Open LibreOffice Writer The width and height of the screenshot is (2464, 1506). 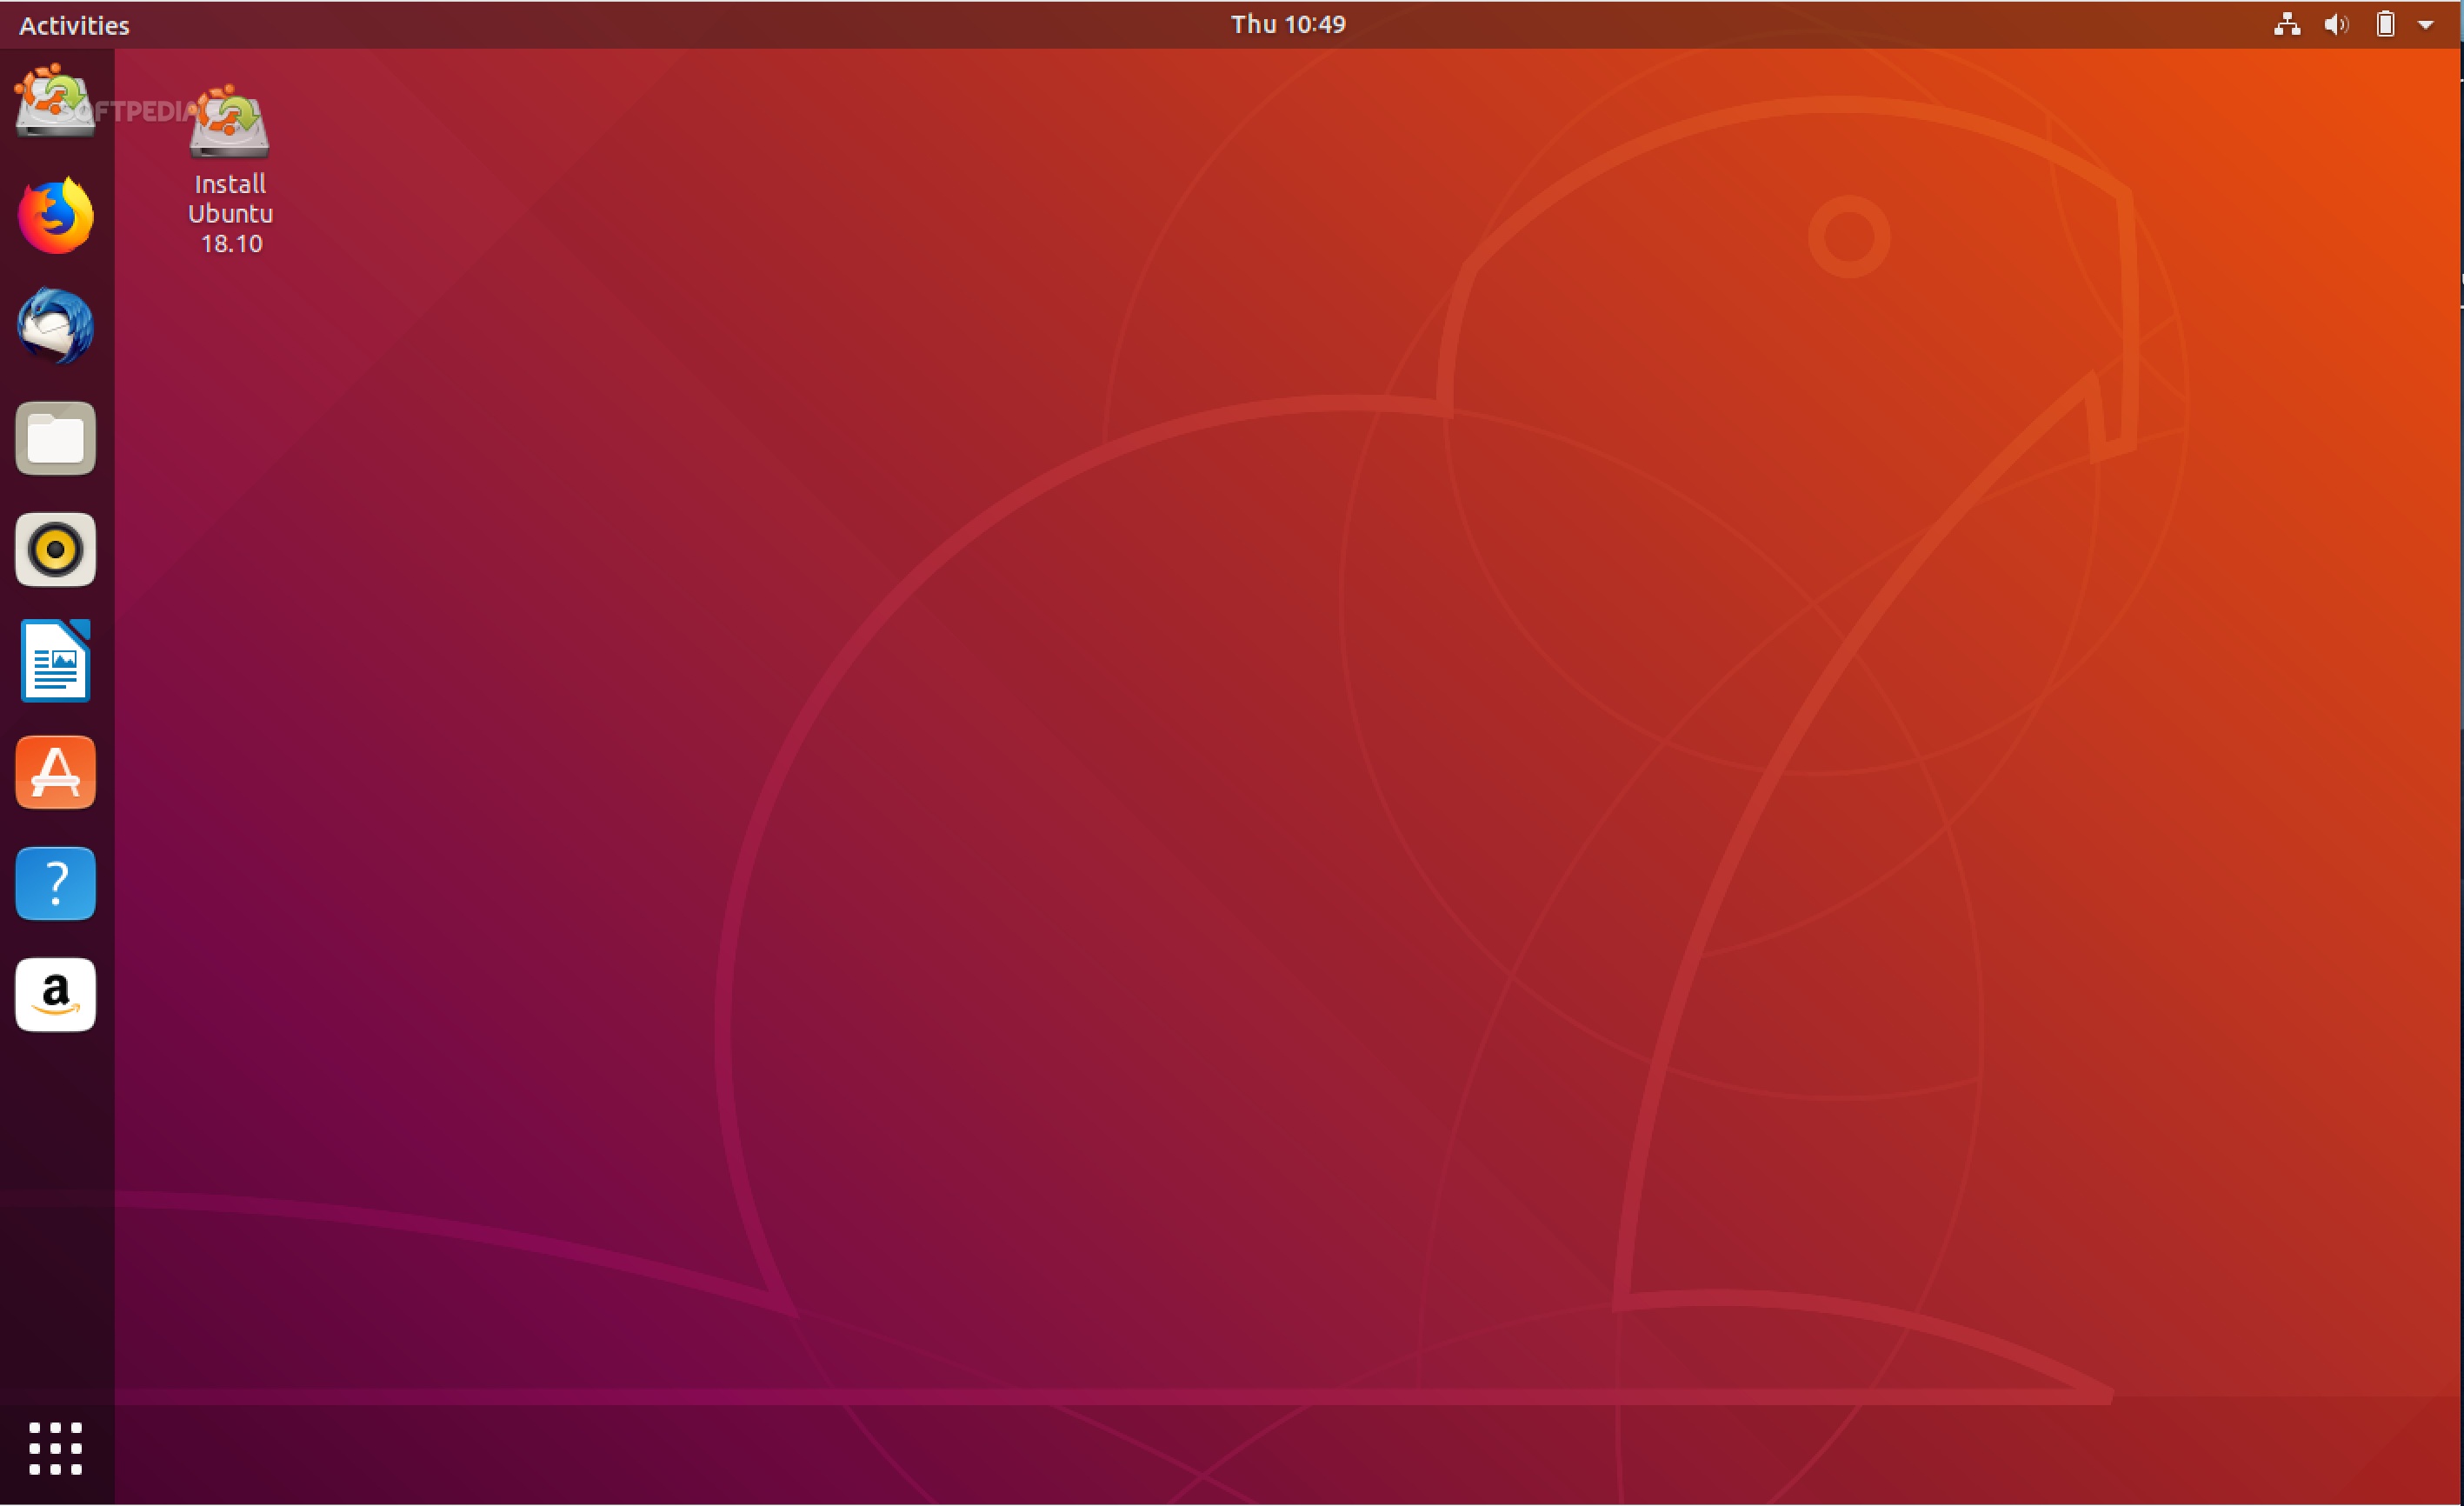(x=55, y=660)
